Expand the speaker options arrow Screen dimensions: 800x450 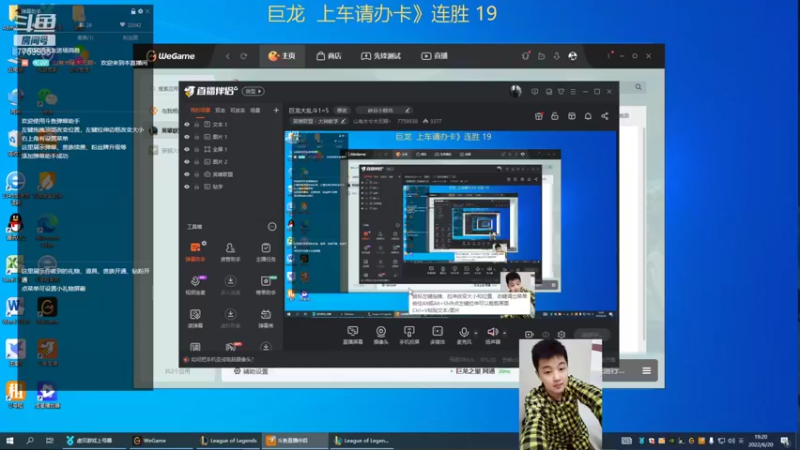[505, 333]
